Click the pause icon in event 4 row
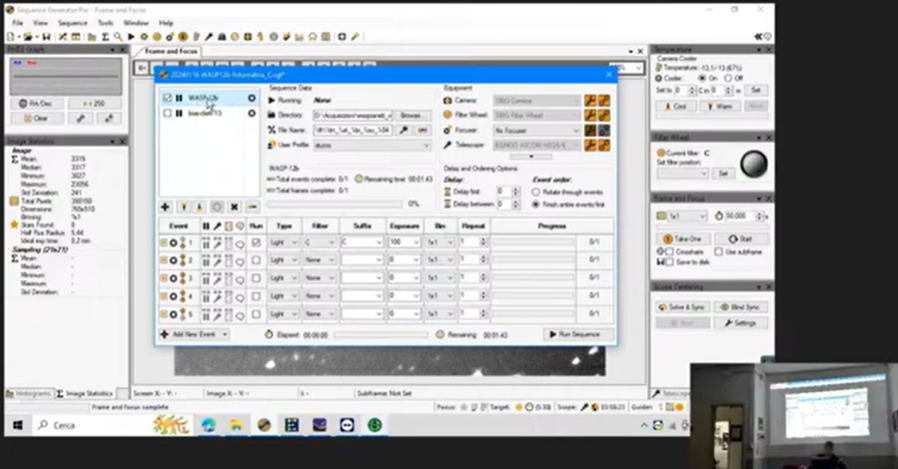The image size is (898, 469). pyautogui.click(x=206, y=297)
